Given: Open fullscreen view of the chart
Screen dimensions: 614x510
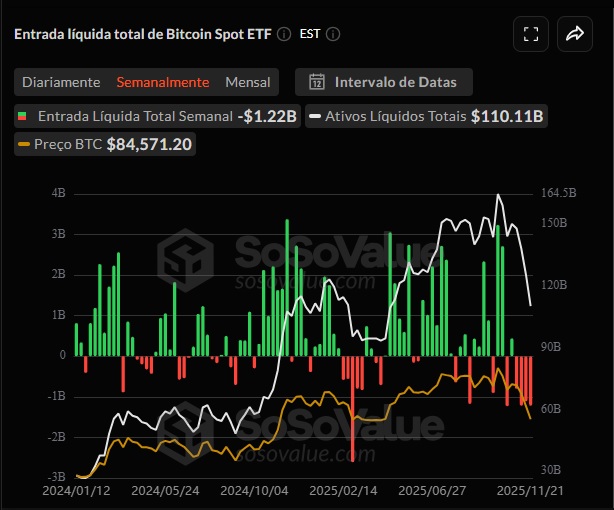Looking at the screenshot, I should [531, 34].
